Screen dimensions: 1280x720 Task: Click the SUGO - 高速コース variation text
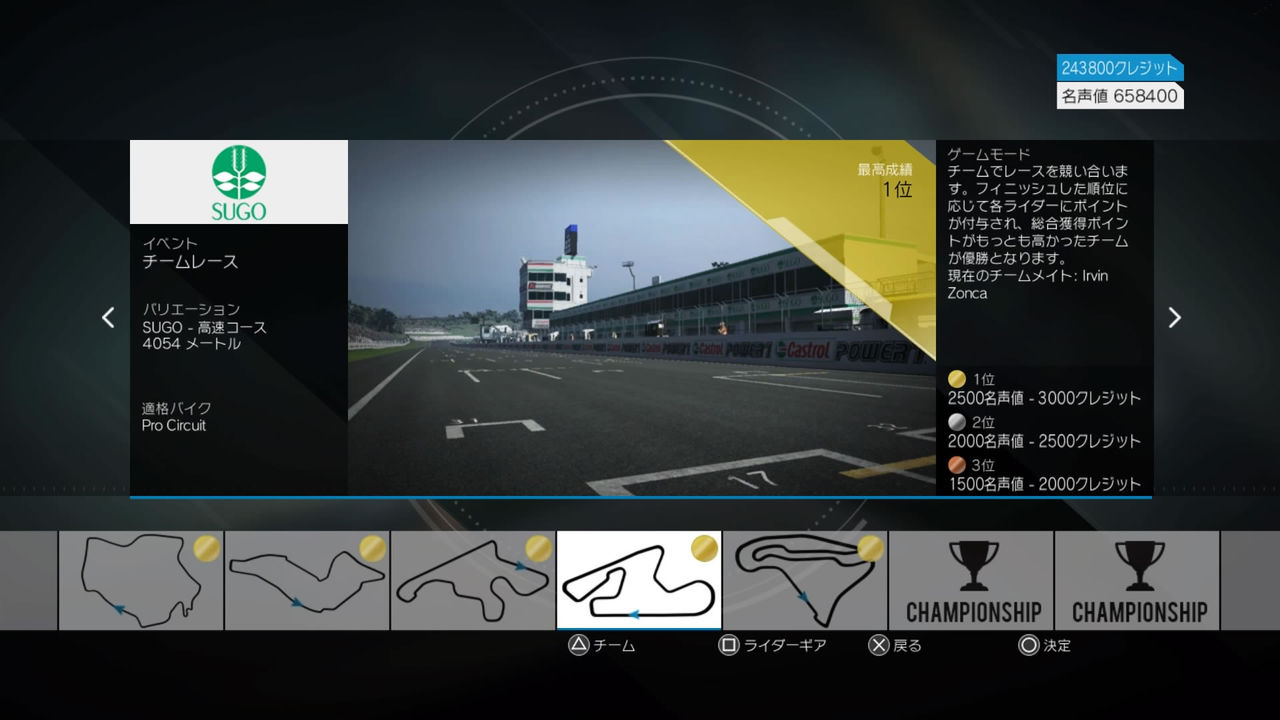204,327
